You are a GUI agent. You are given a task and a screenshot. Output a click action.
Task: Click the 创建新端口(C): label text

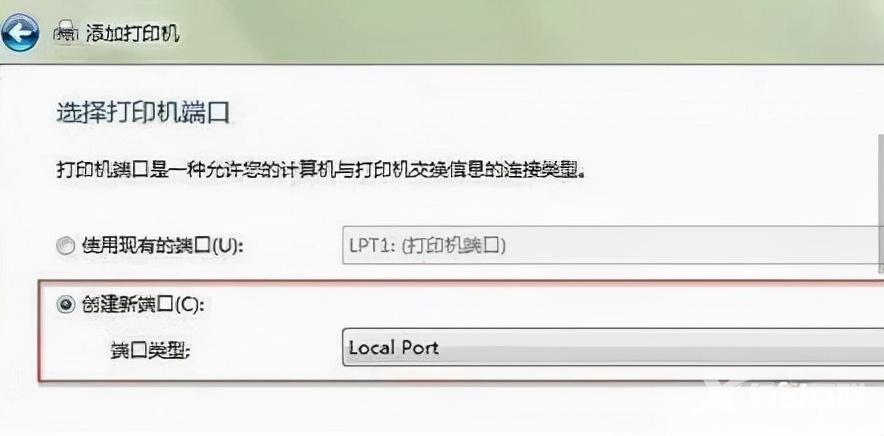pyautogui.click(x=143, y=305)
